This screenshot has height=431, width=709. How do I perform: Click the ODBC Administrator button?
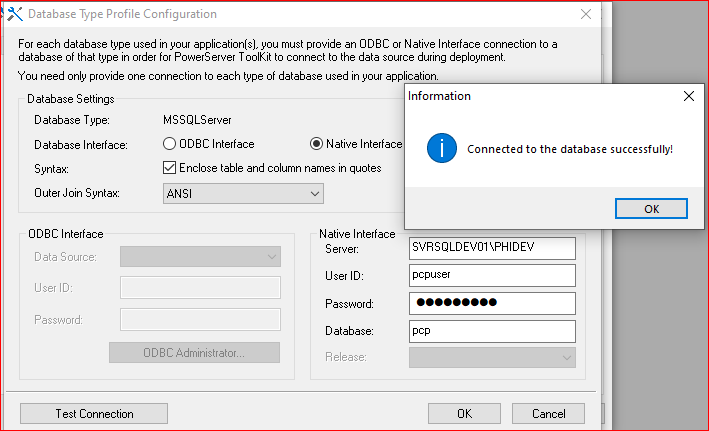(x=194, y=352)
